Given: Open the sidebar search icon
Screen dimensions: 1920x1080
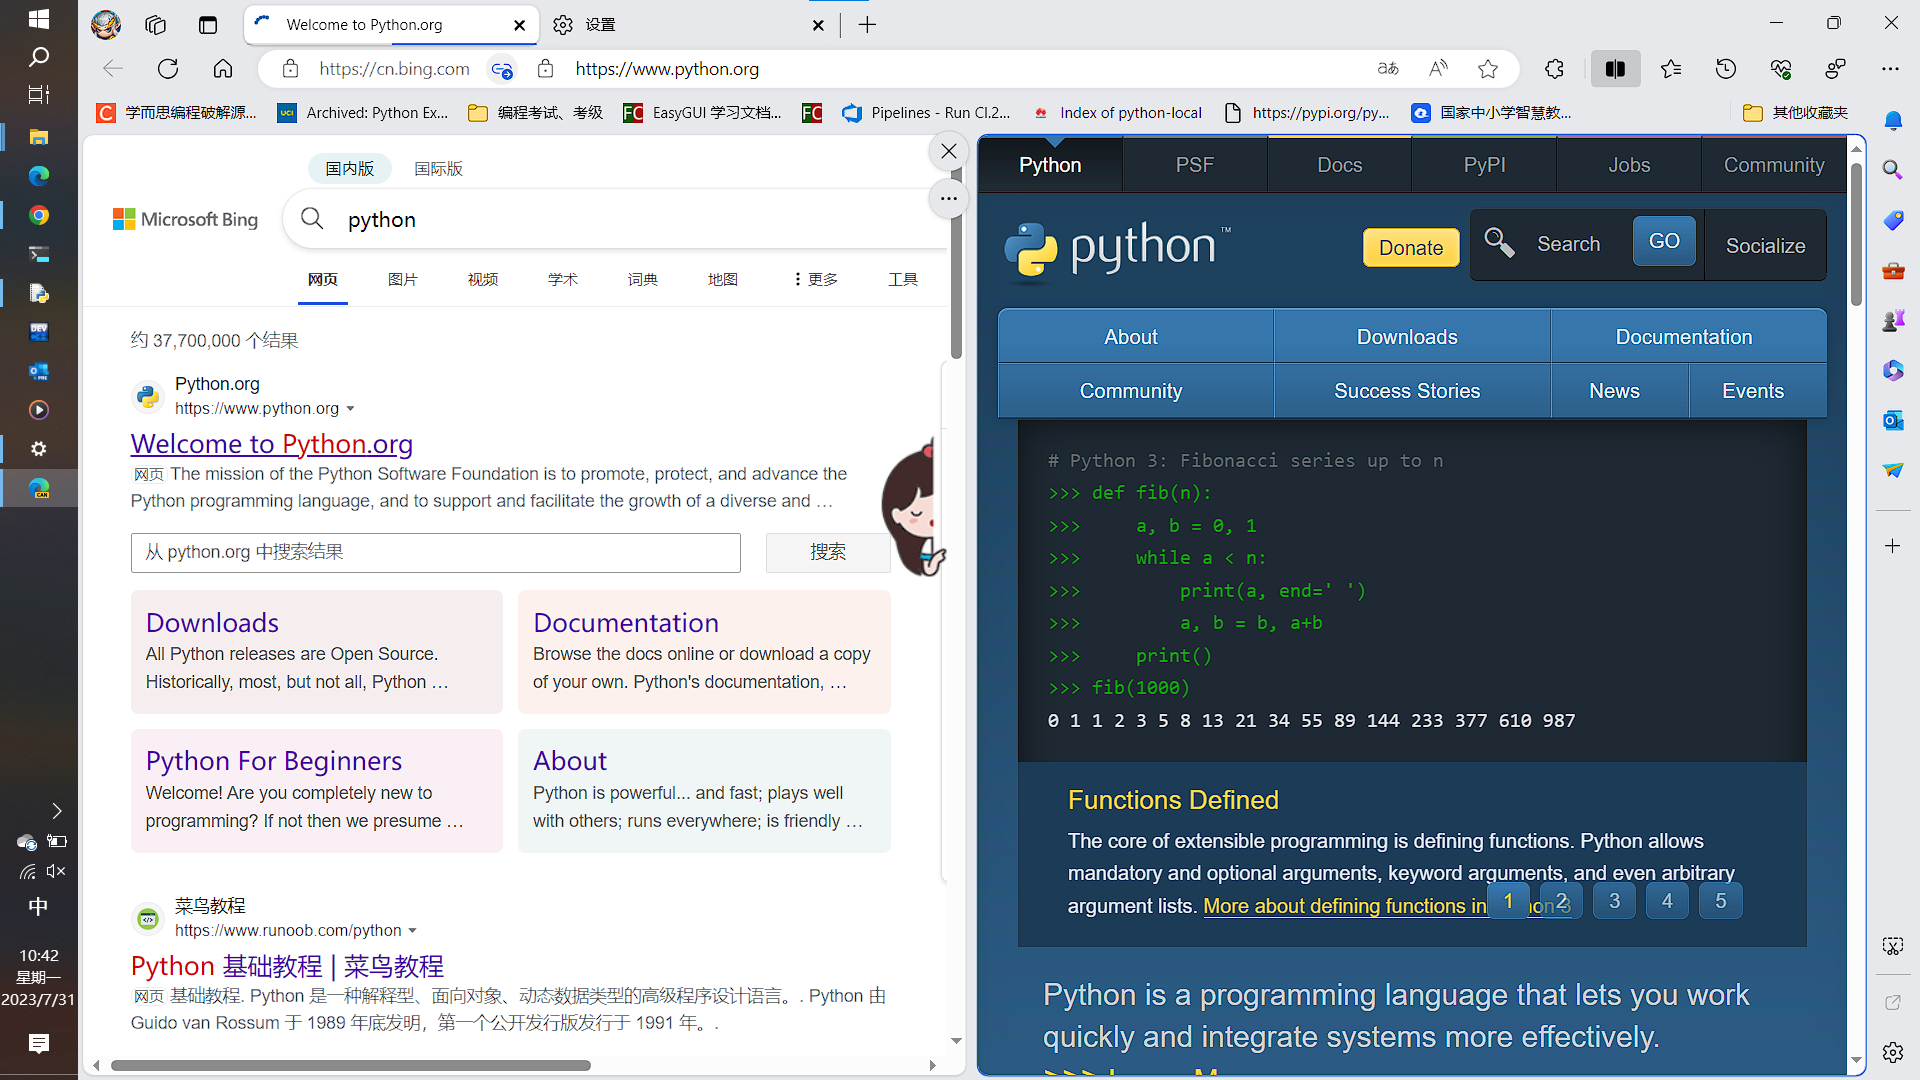Looking at the screenshot, I should click(x=1893, y=170).
